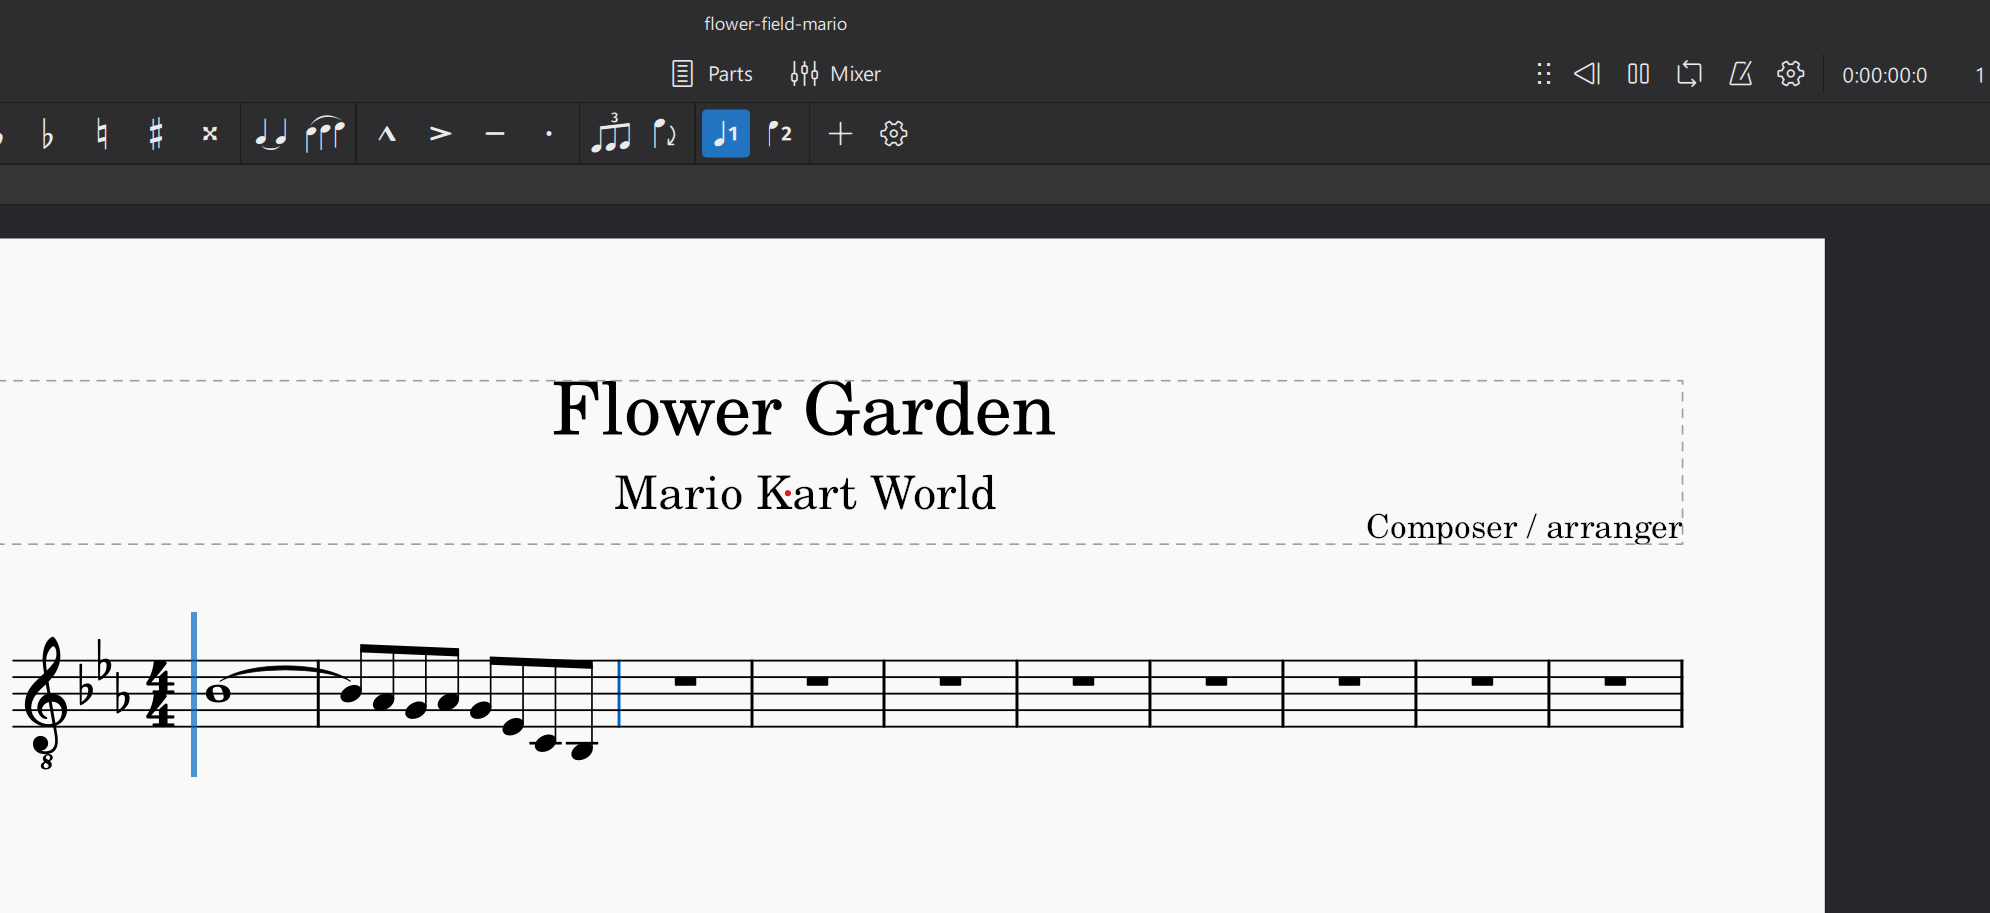Click the playback time 0:00:00:0 field

[1884, 75]
